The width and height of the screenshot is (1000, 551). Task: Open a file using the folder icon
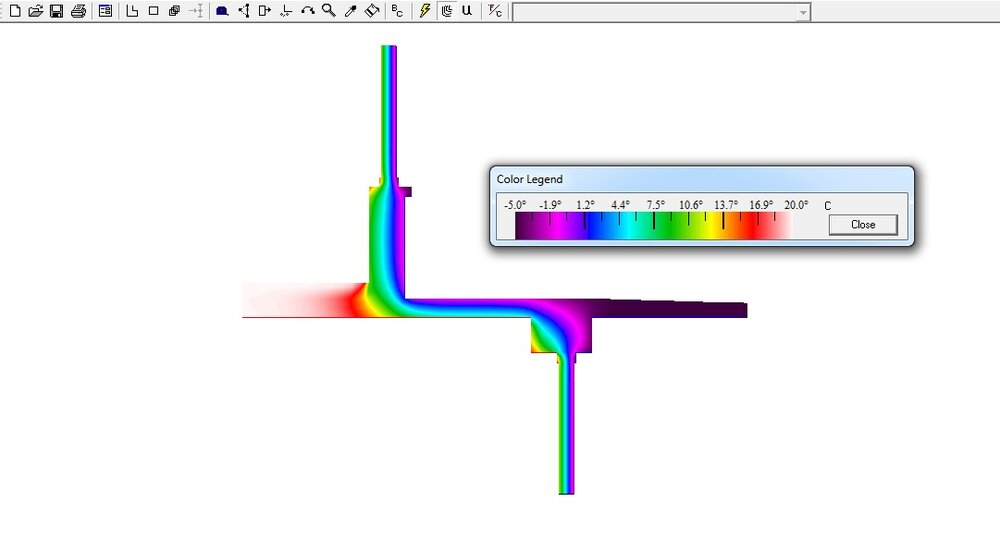(x=35, y=11)
